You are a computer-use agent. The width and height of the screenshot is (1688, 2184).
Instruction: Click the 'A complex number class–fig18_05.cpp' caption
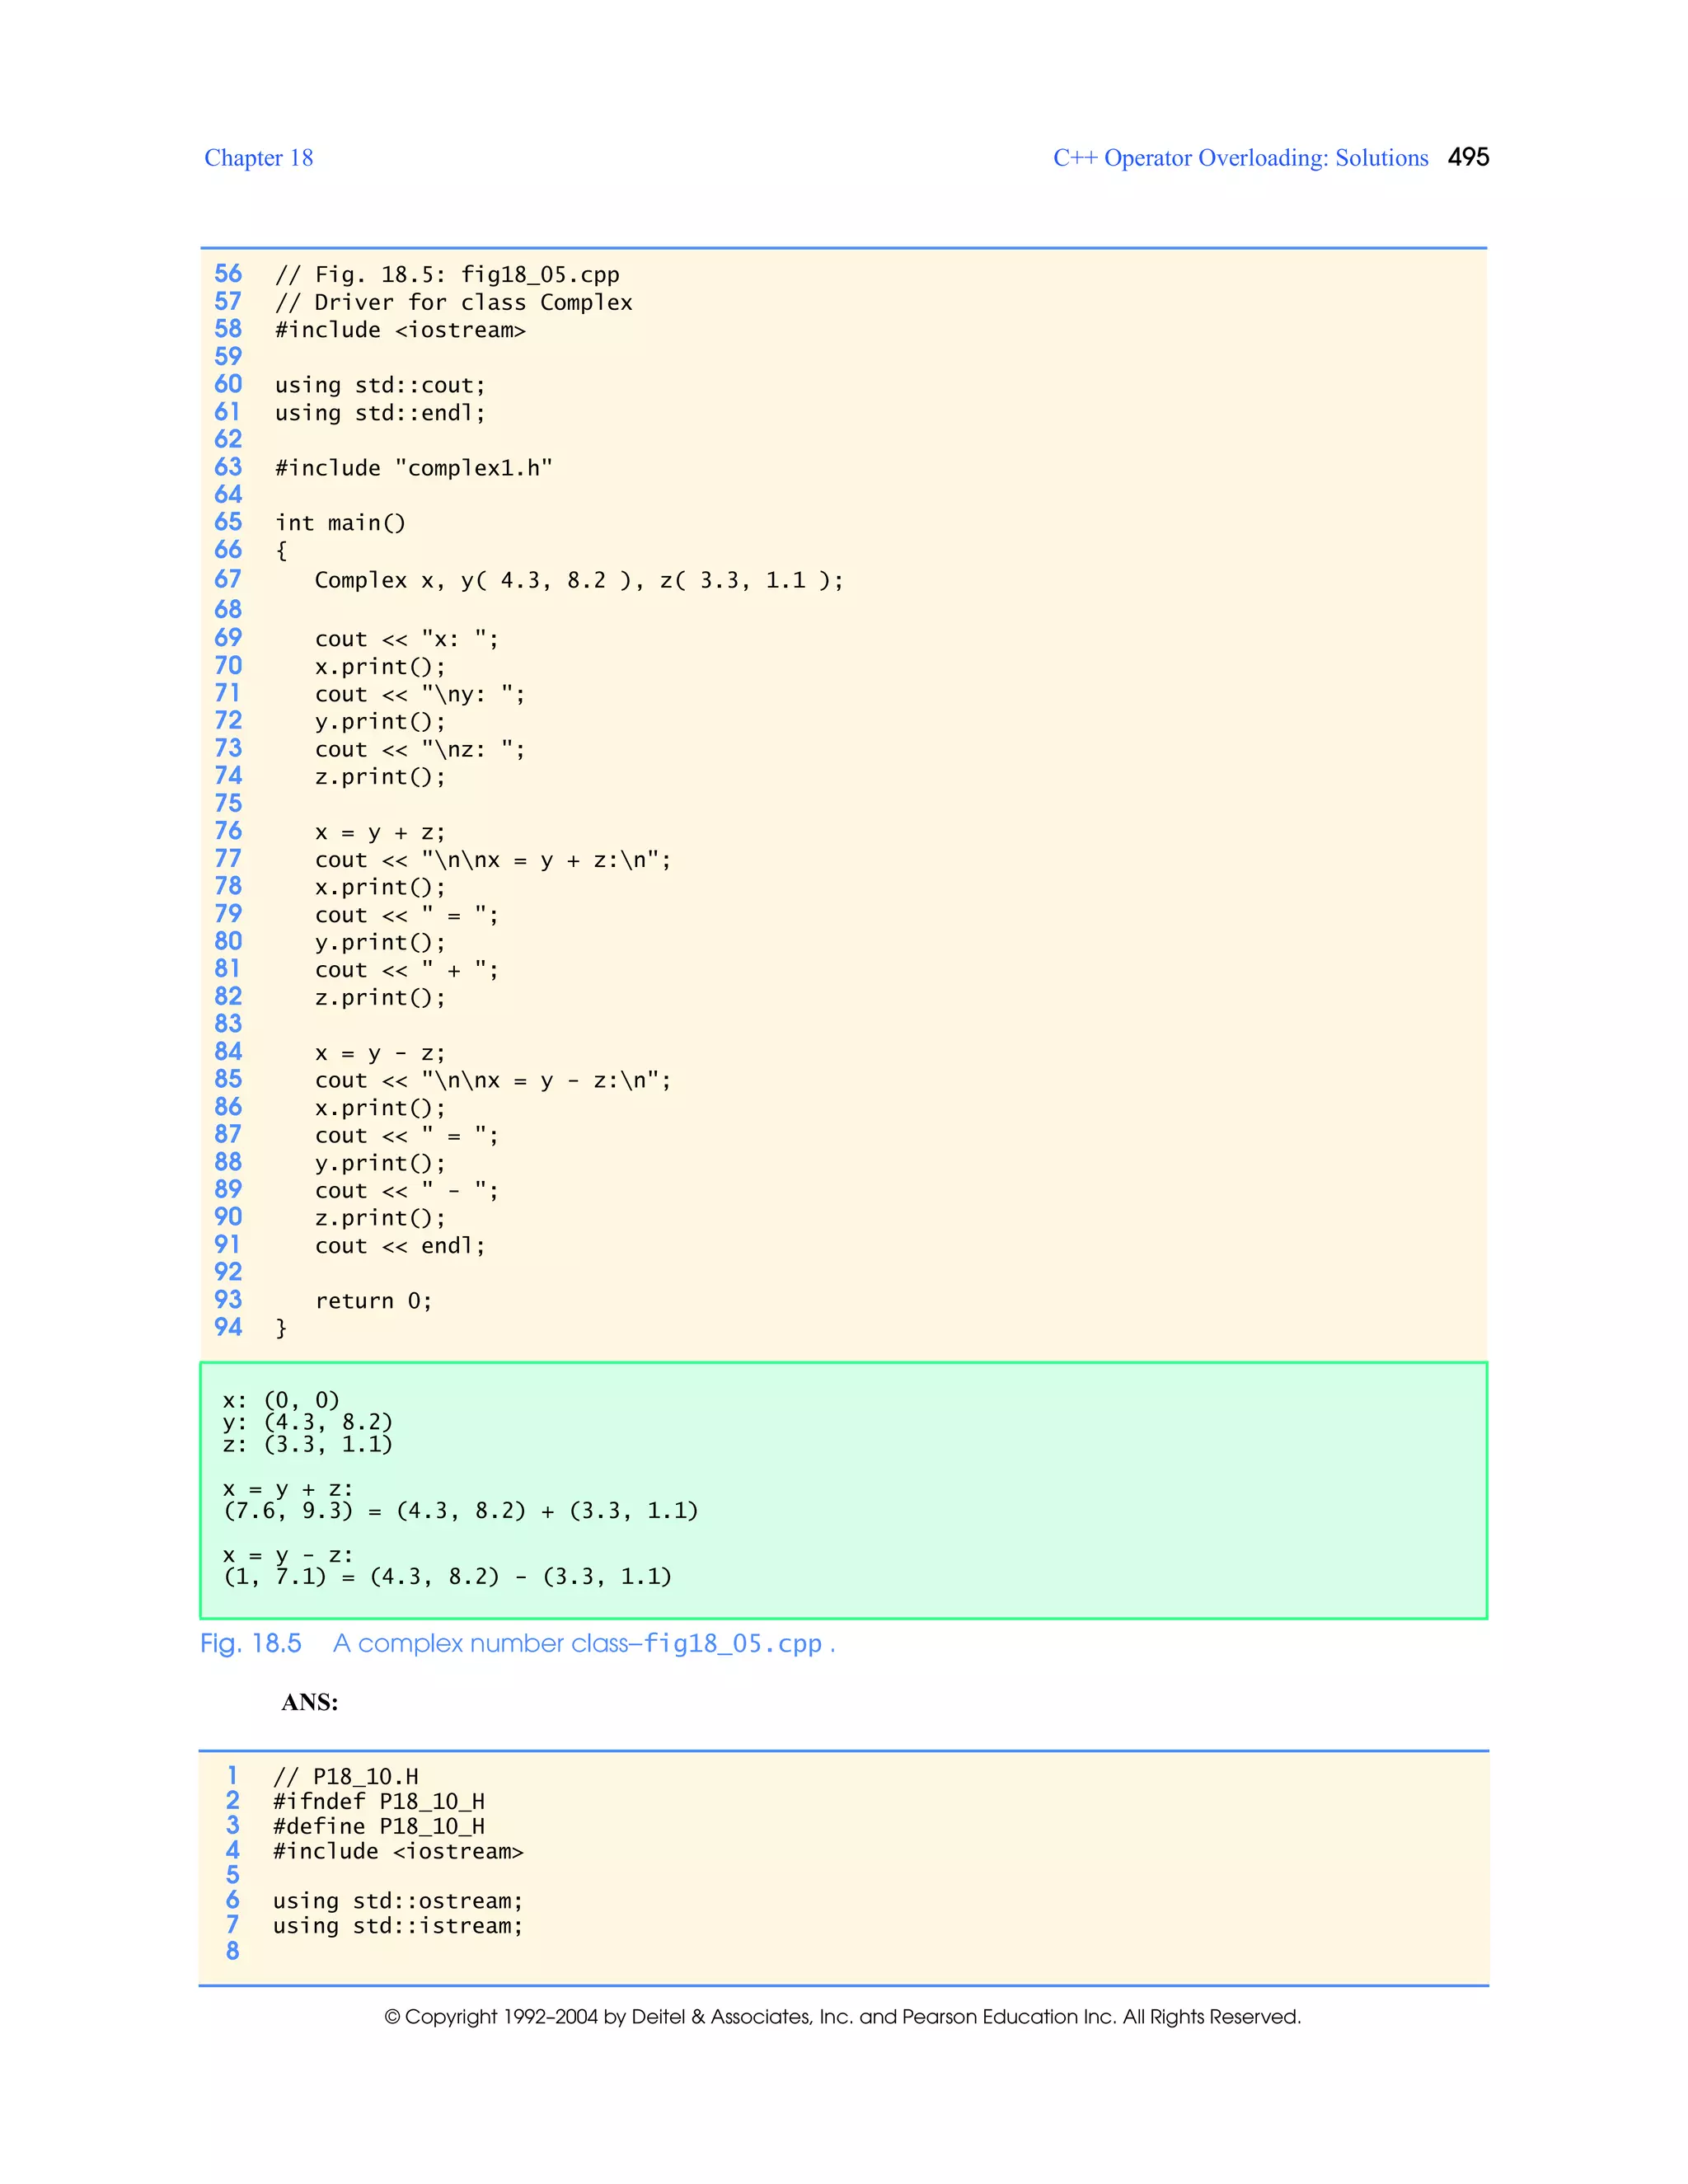click(577, 1644)
